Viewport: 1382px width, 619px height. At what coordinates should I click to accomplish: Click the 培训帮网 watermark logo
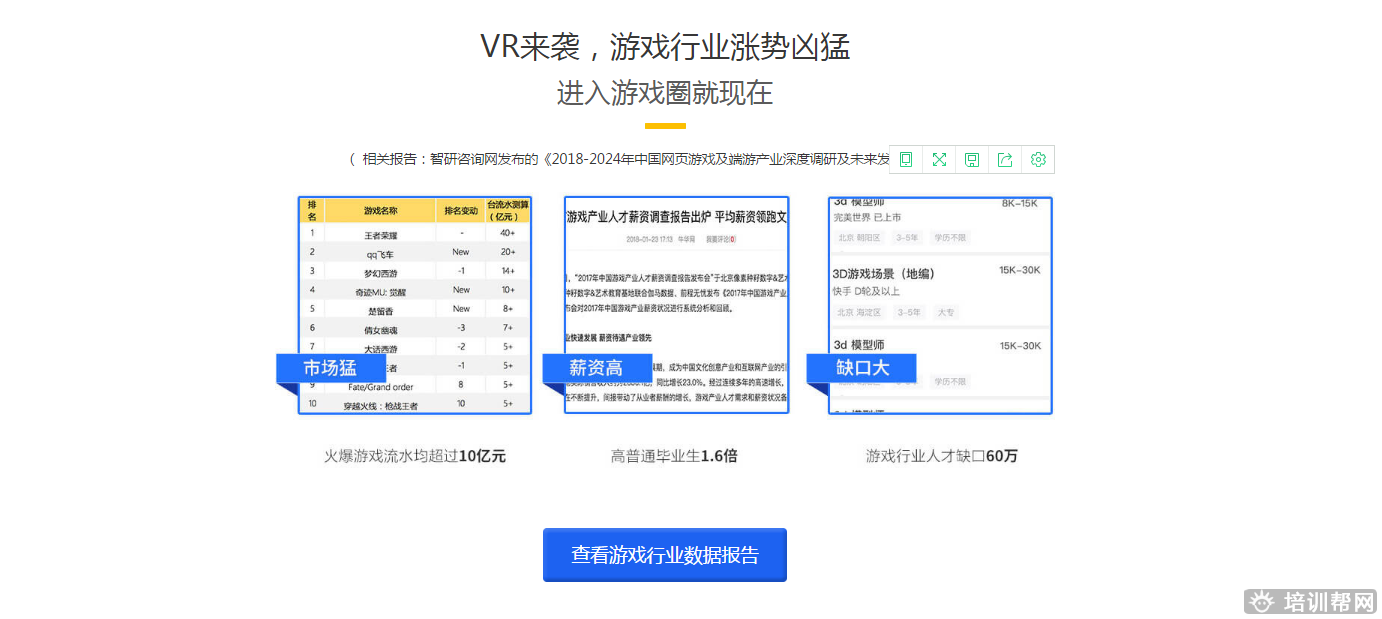tap(1311, 601)
